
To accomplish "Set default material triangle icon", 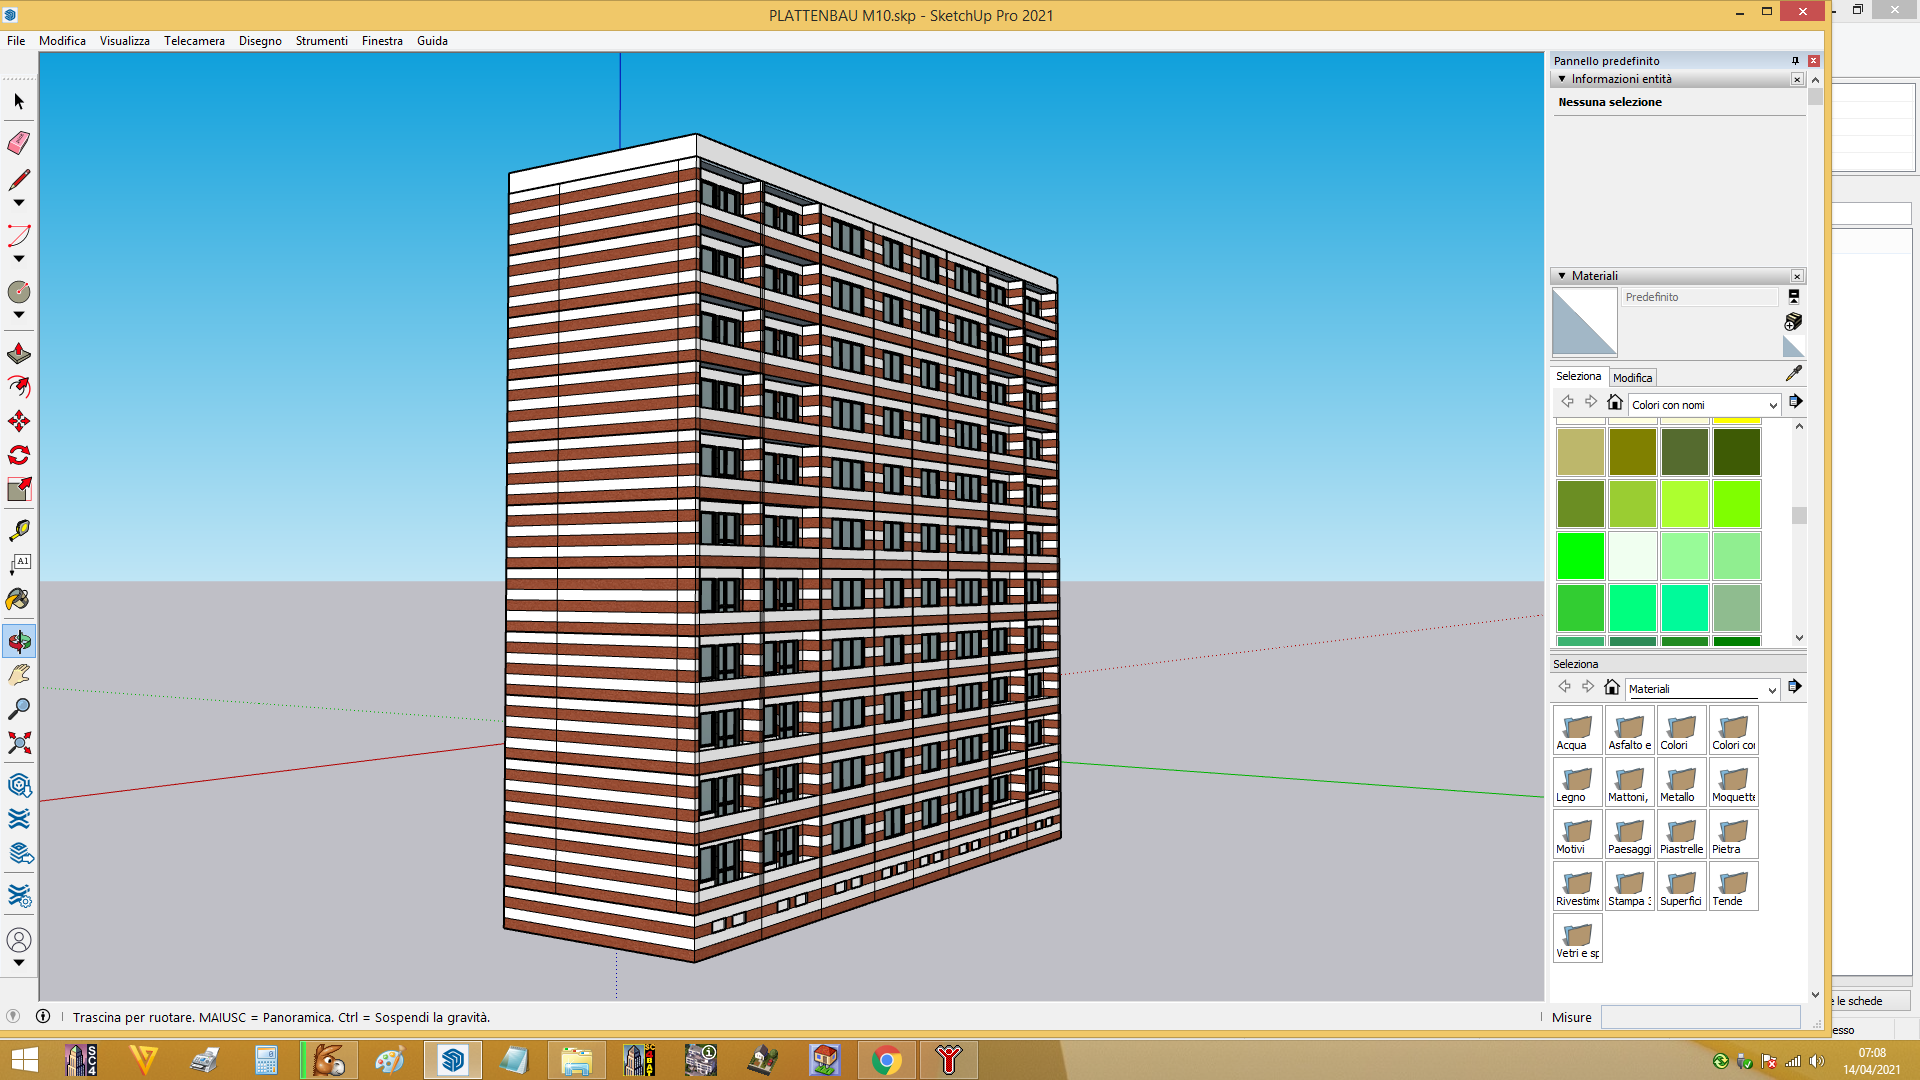I will [x=1794, y=347].
